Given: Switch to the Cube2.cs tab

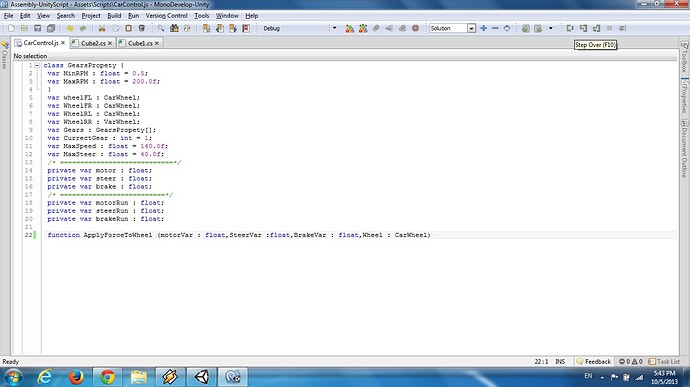Looking at the screenshot, I should 93,43.
